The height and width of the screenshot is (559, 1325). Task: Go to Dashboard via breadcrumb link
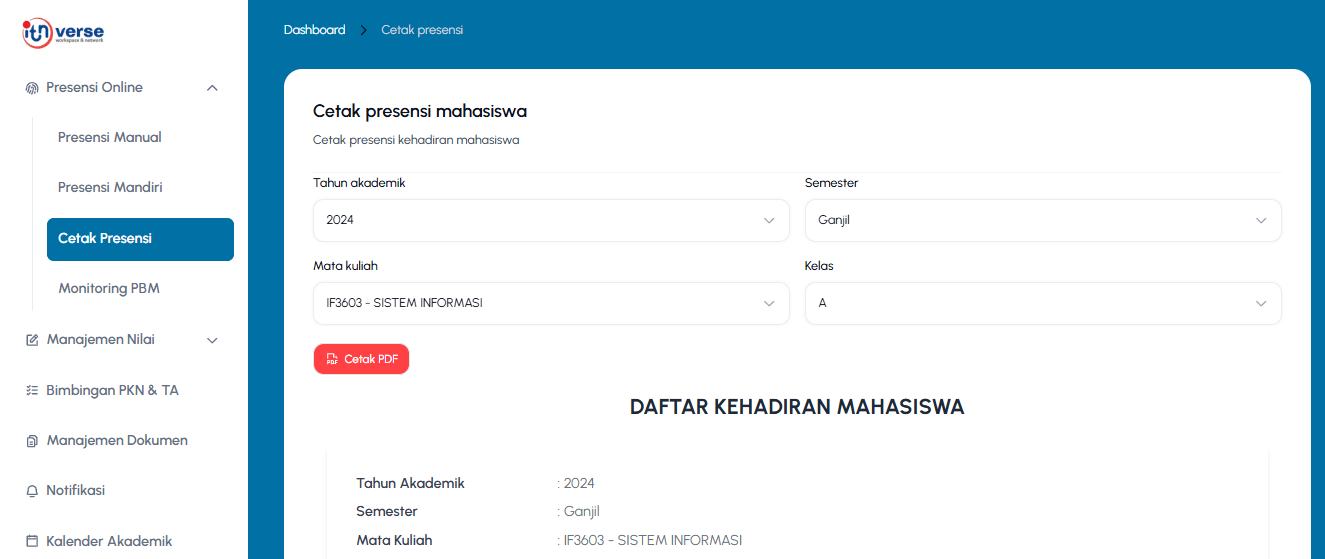(314, 30)
